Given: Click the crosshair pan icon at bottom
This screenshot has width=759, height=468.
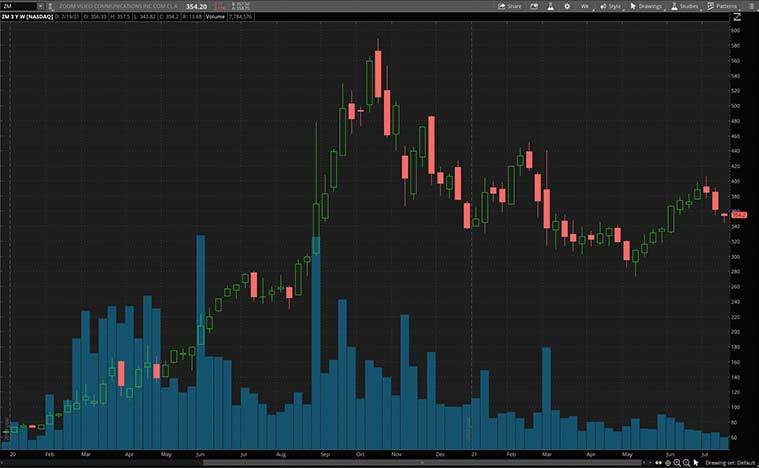Looking at the screenshot, I should pyautogui.click(x=668, y=463).
